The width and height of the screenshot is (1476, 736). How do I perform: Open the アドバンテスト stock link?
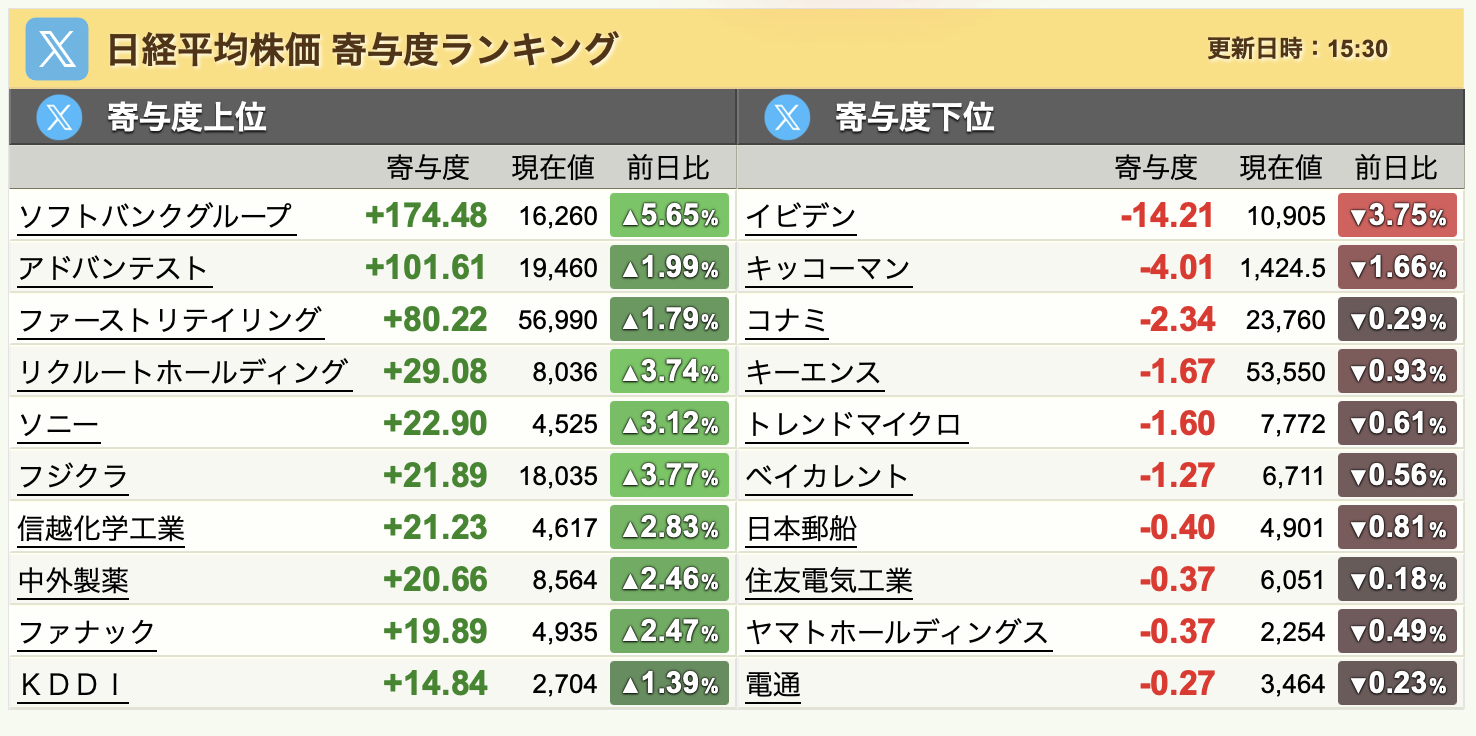[x=114, y=268]
